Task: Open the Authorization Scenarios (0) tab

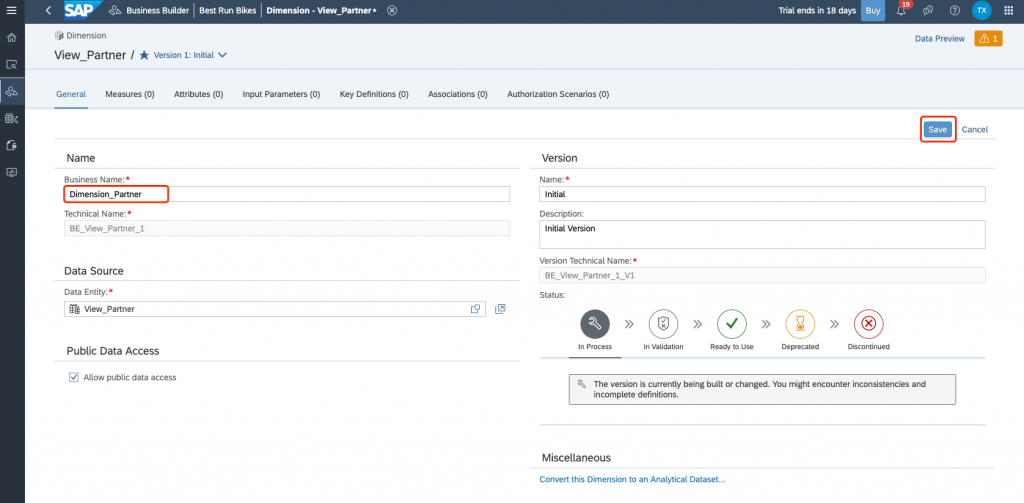Action: [558, 94]
